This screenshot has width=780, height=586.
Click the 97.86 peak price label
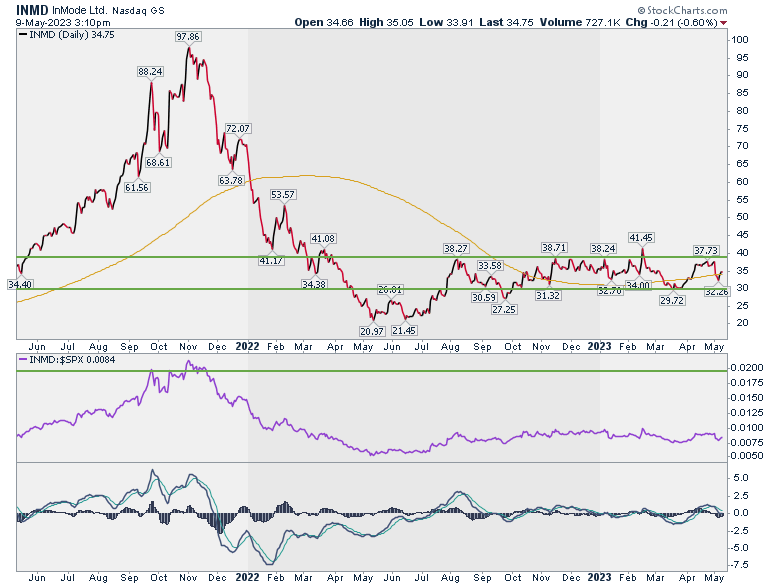tap(188, 37)
